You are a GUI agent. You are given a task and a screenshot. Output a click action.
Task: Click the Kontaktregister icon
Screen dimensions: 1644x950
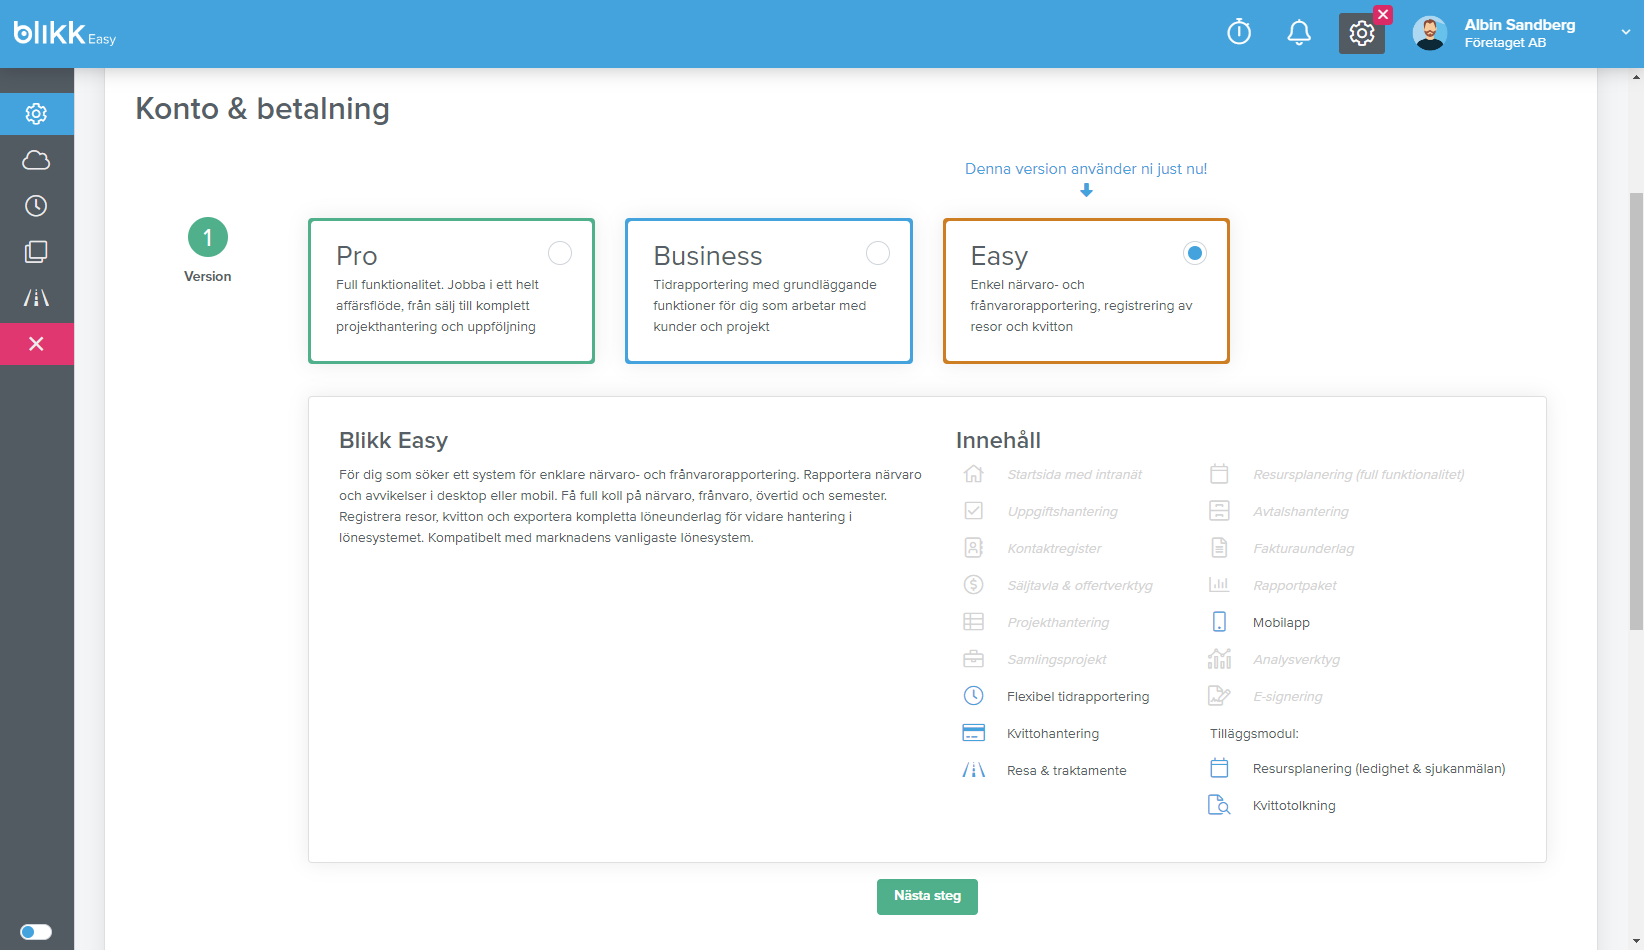(973, 548)
